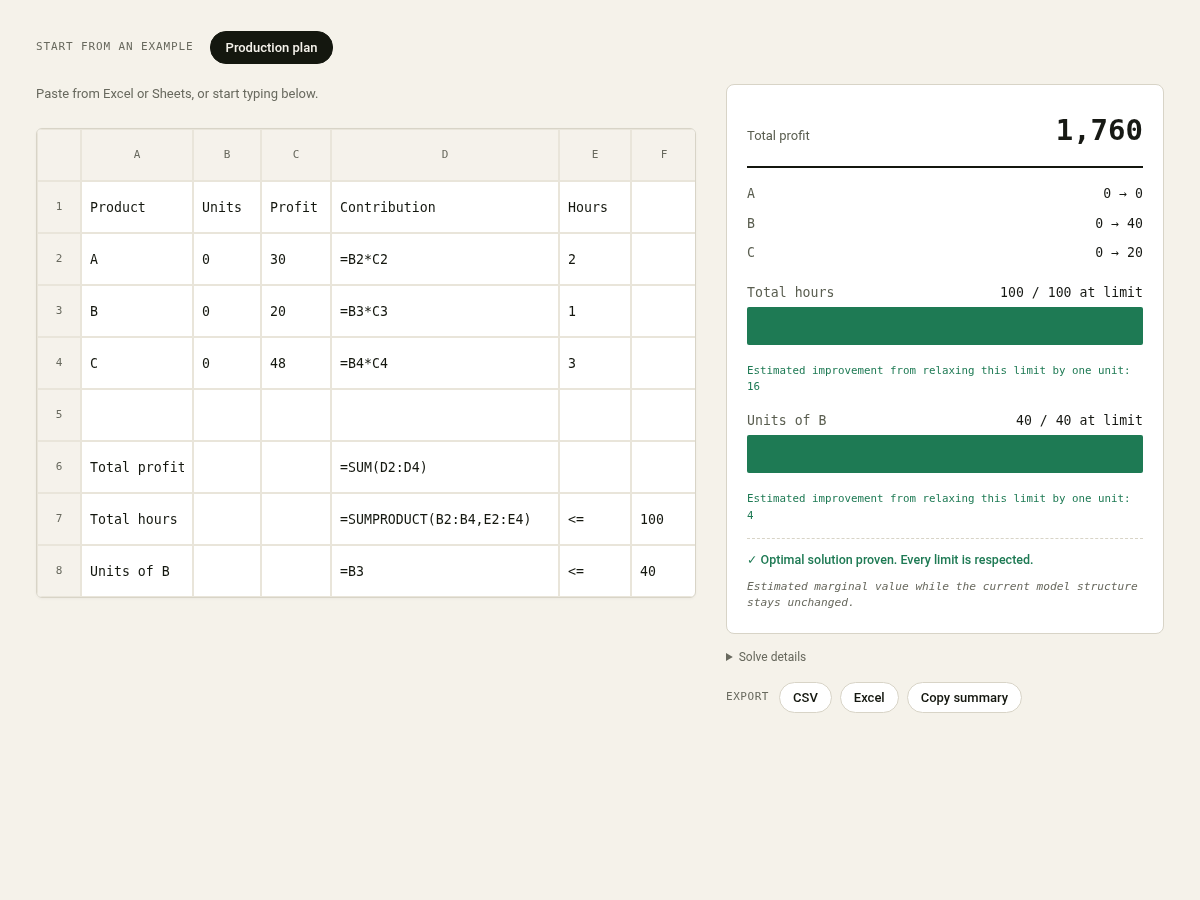Select product A name cell
This screenshot has height=900, width=1200.
tap(137, 259)
